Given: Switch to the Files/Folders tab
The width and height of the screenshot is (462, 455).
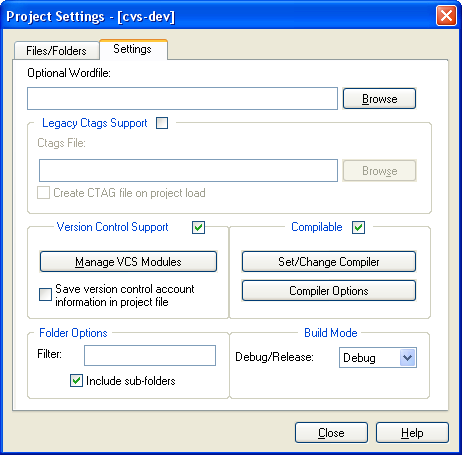Looking at the screenshot, I should tap(56, 51).
